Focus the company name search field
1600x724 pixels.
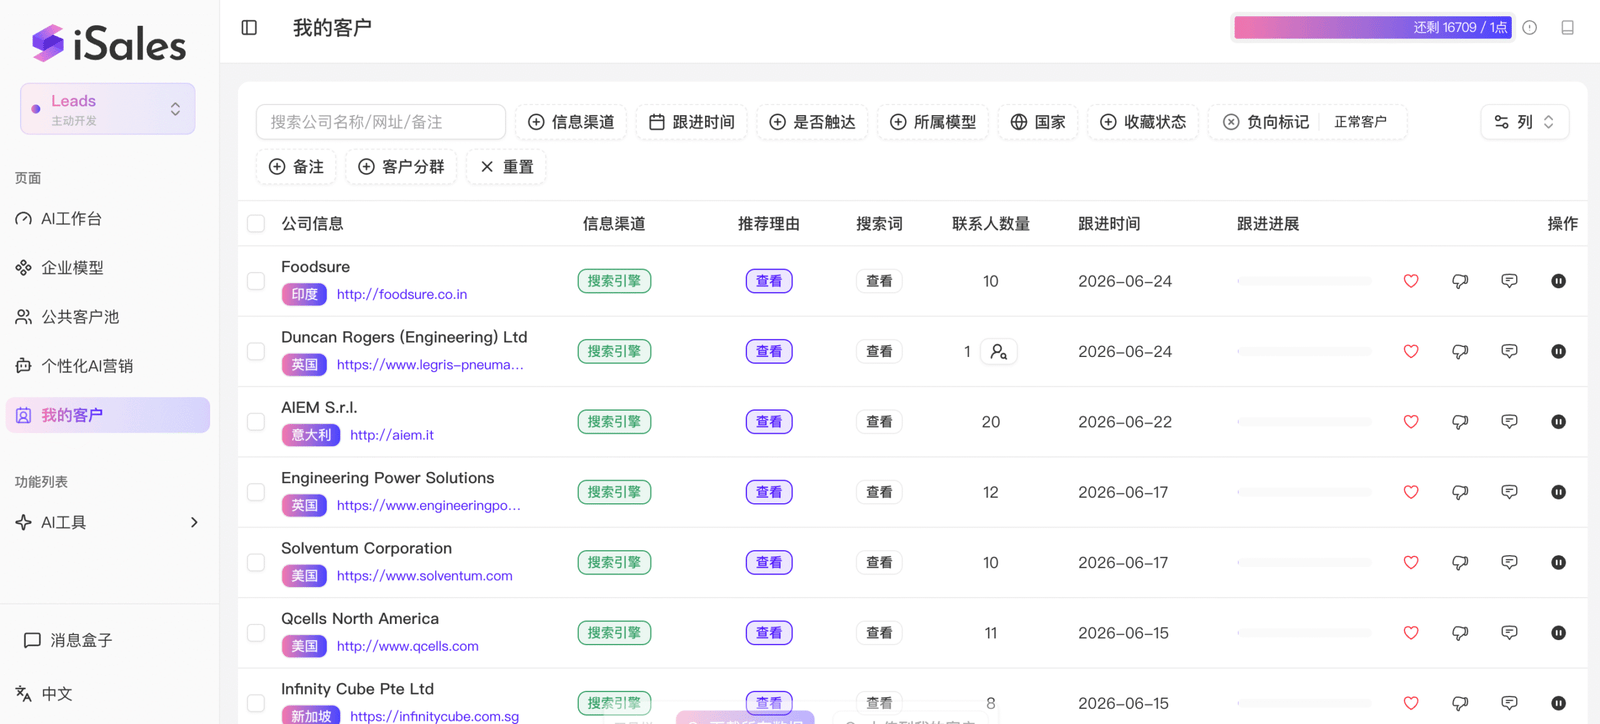click(x=381, y=122)
